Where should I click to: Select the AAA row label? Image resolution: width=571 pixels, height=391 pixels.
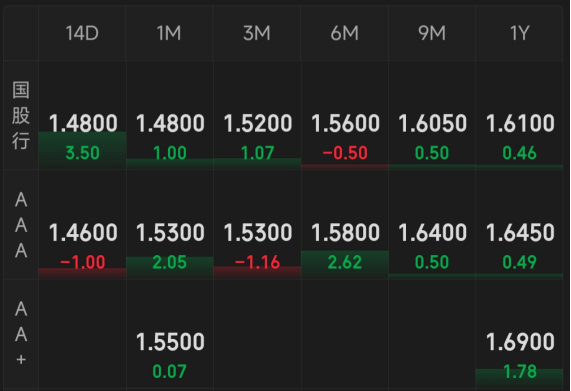[x=21, y=225]
